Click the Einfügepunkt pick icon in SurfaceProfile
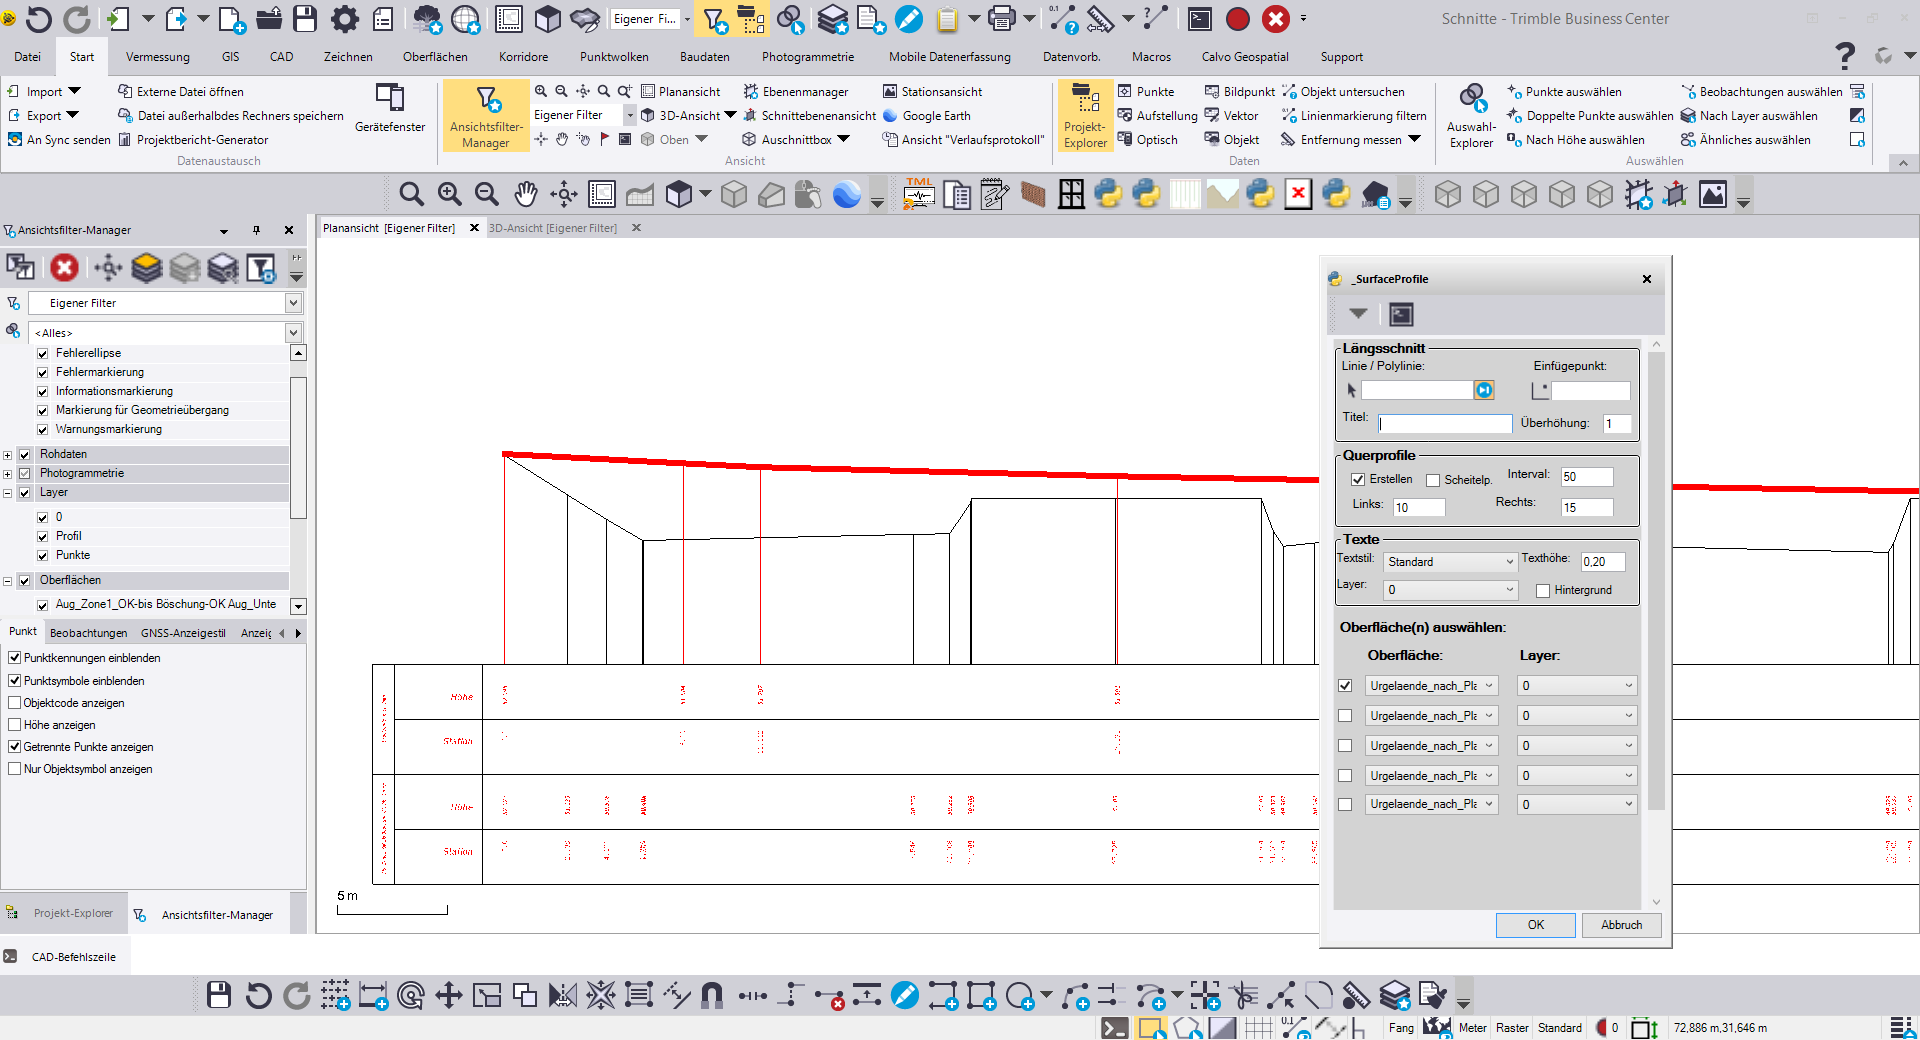1920x1040 pixels. click(1540, 390)
